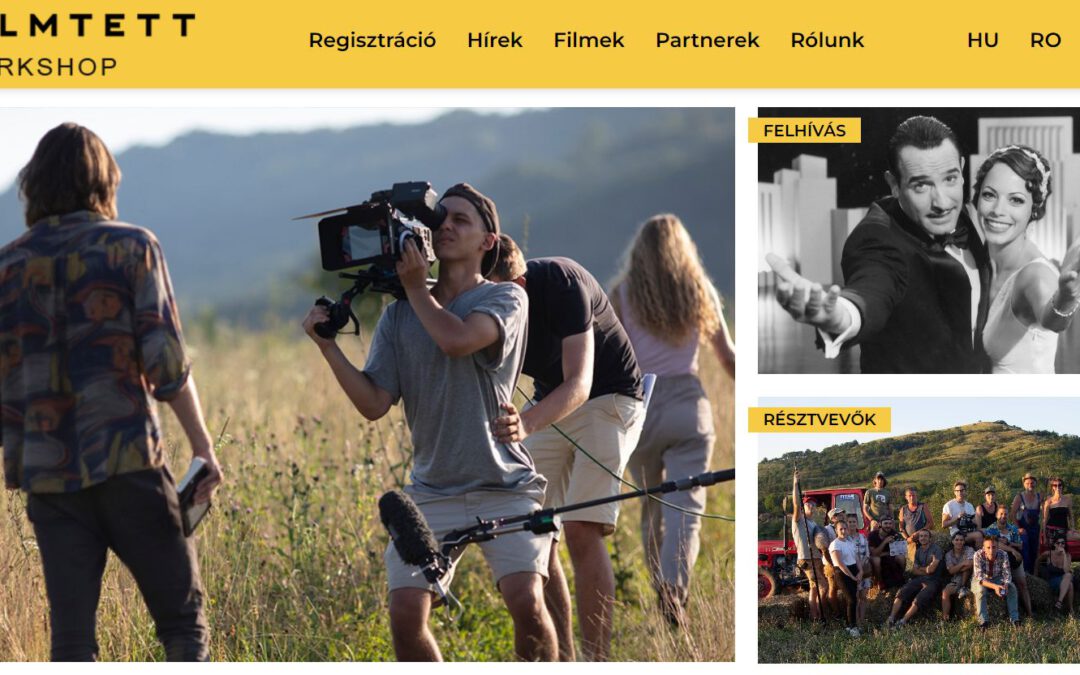Open the Regisztráció menu item
The width and height of the screenshot is (1080, 675).
click(372, 41)
